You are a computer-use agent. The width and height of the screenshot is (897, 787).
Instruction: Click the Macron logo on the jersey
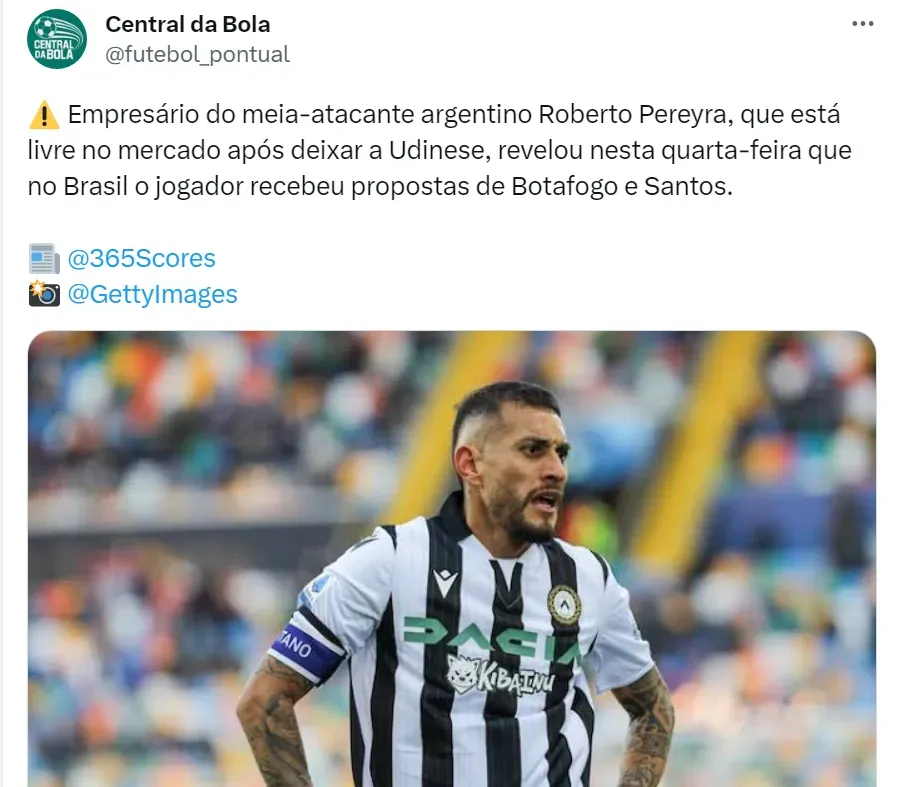(x=445, y=582)
